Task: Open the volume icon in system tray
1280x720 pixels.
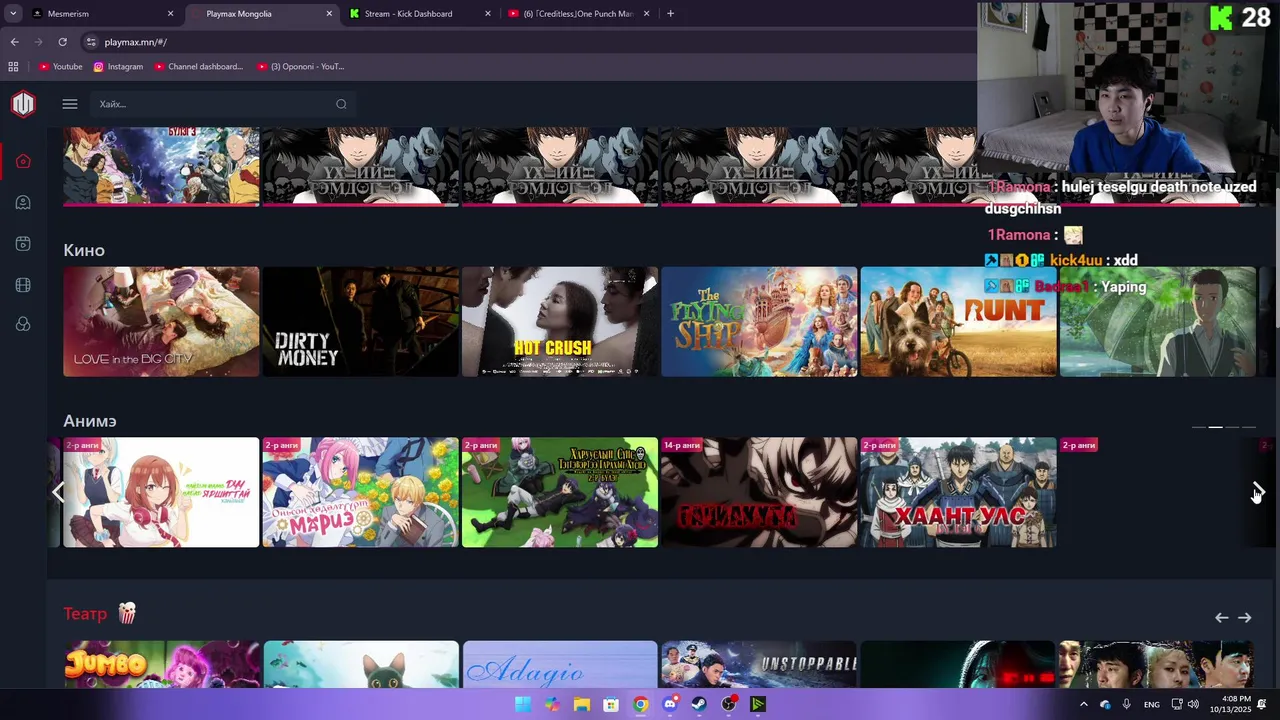Action: tap(1193, 704)
